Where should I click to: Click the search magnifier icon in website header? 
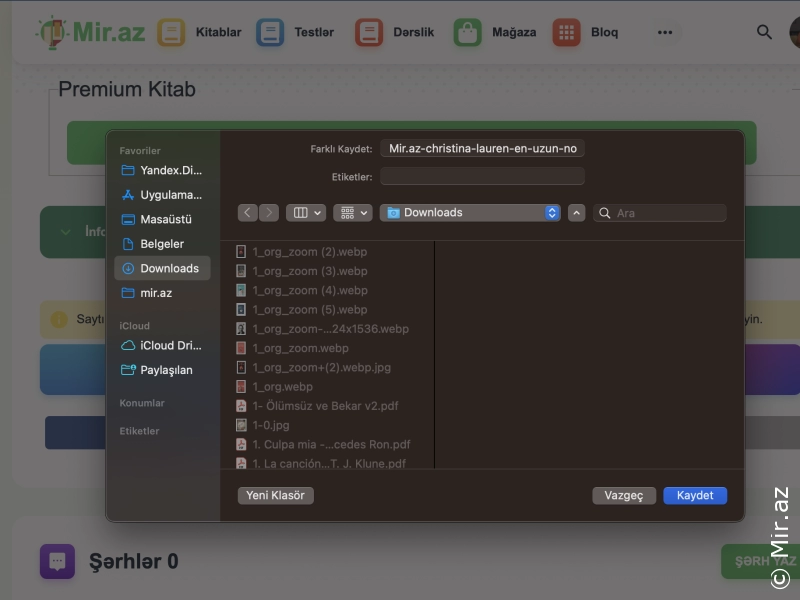764,32
